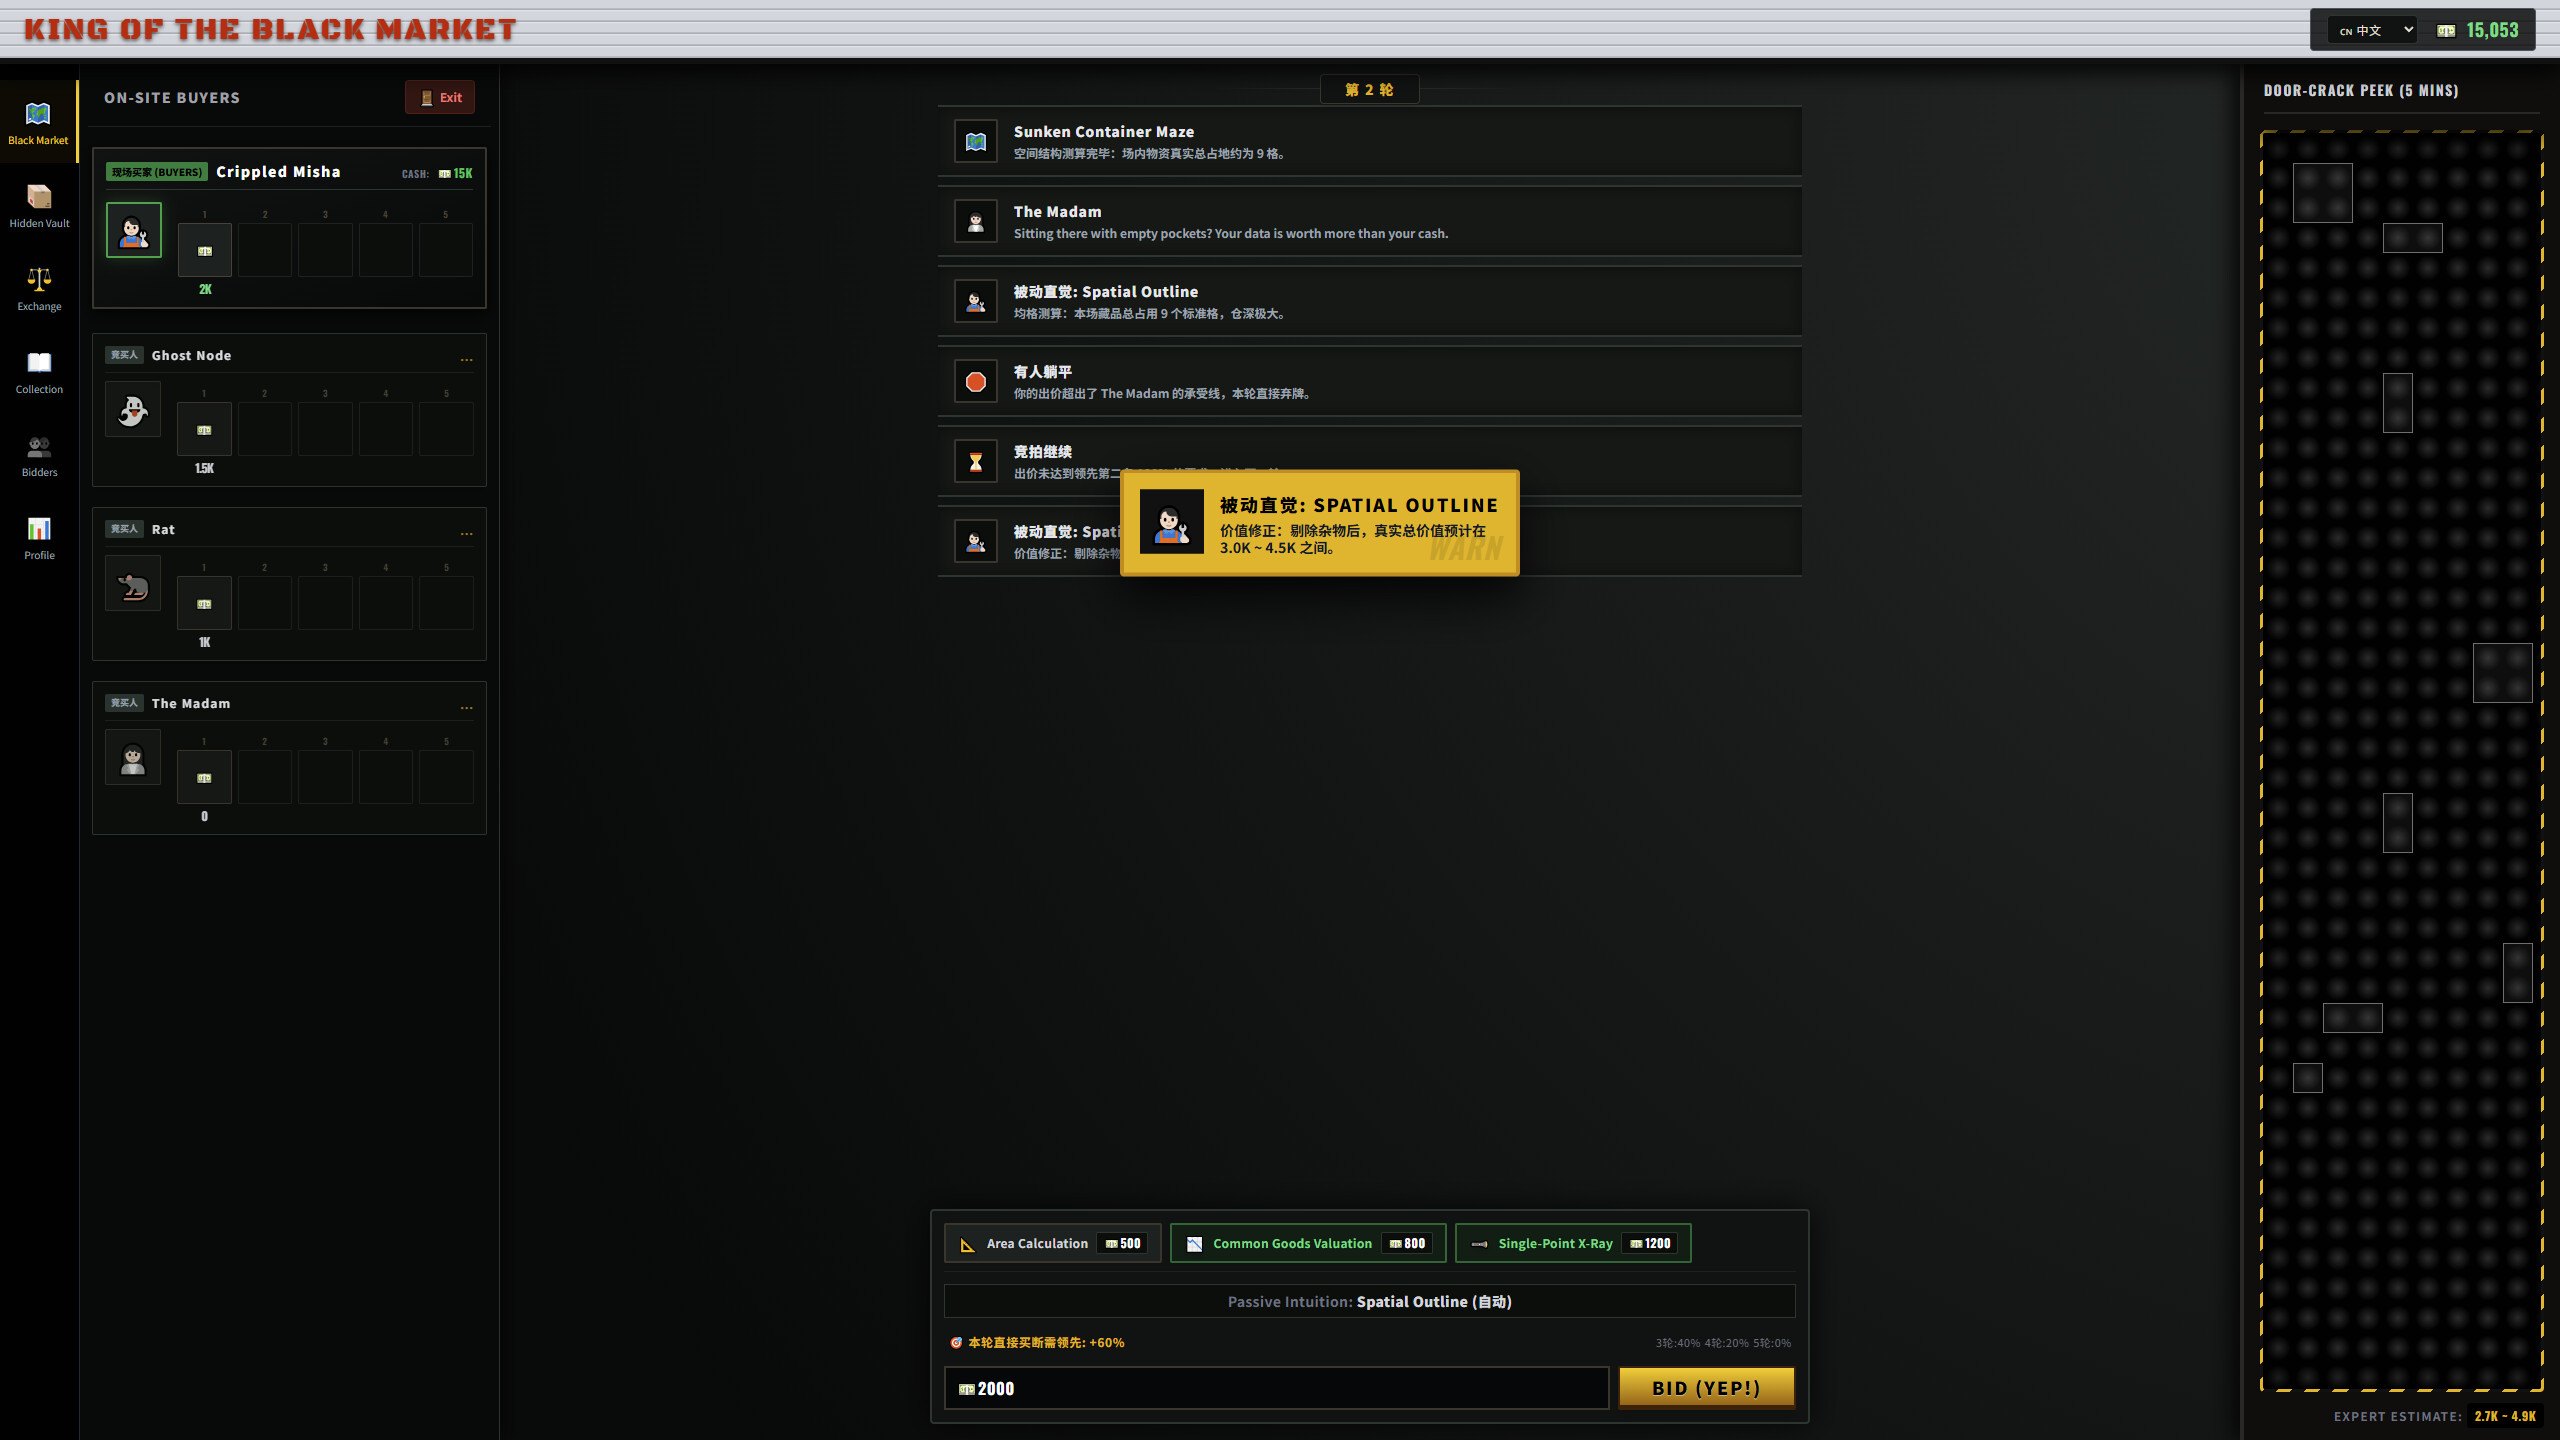Toggle Area Calculation skill
Viewport: 2560px width, 1440px height.
tap(1053, 1243)
